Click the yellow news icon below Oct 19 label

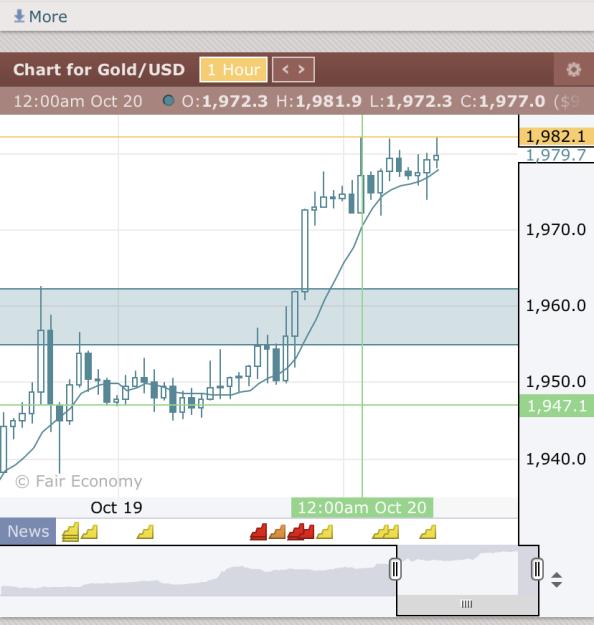tap(145, 532)
